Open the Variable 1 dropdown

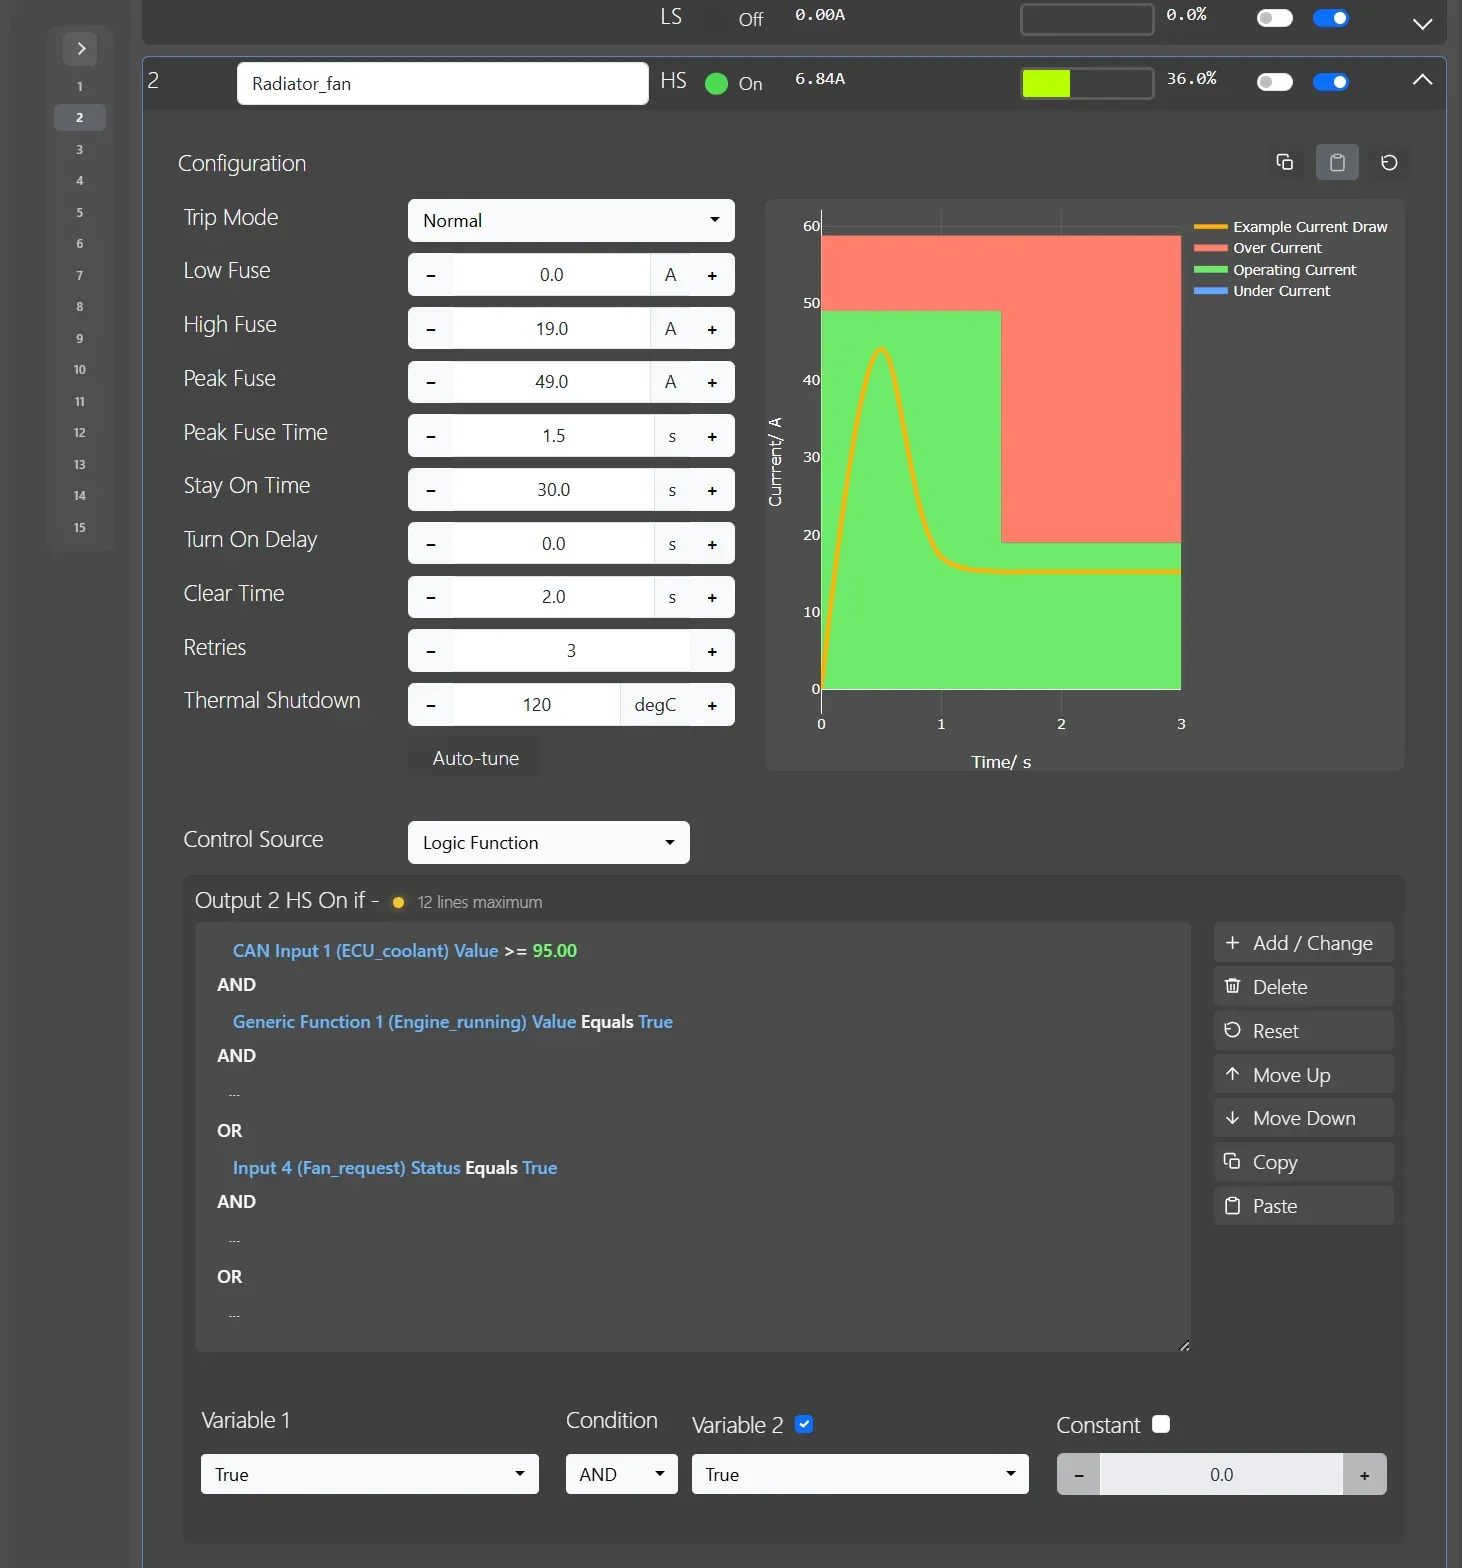pyautogui.click(x=370, y=1474)
